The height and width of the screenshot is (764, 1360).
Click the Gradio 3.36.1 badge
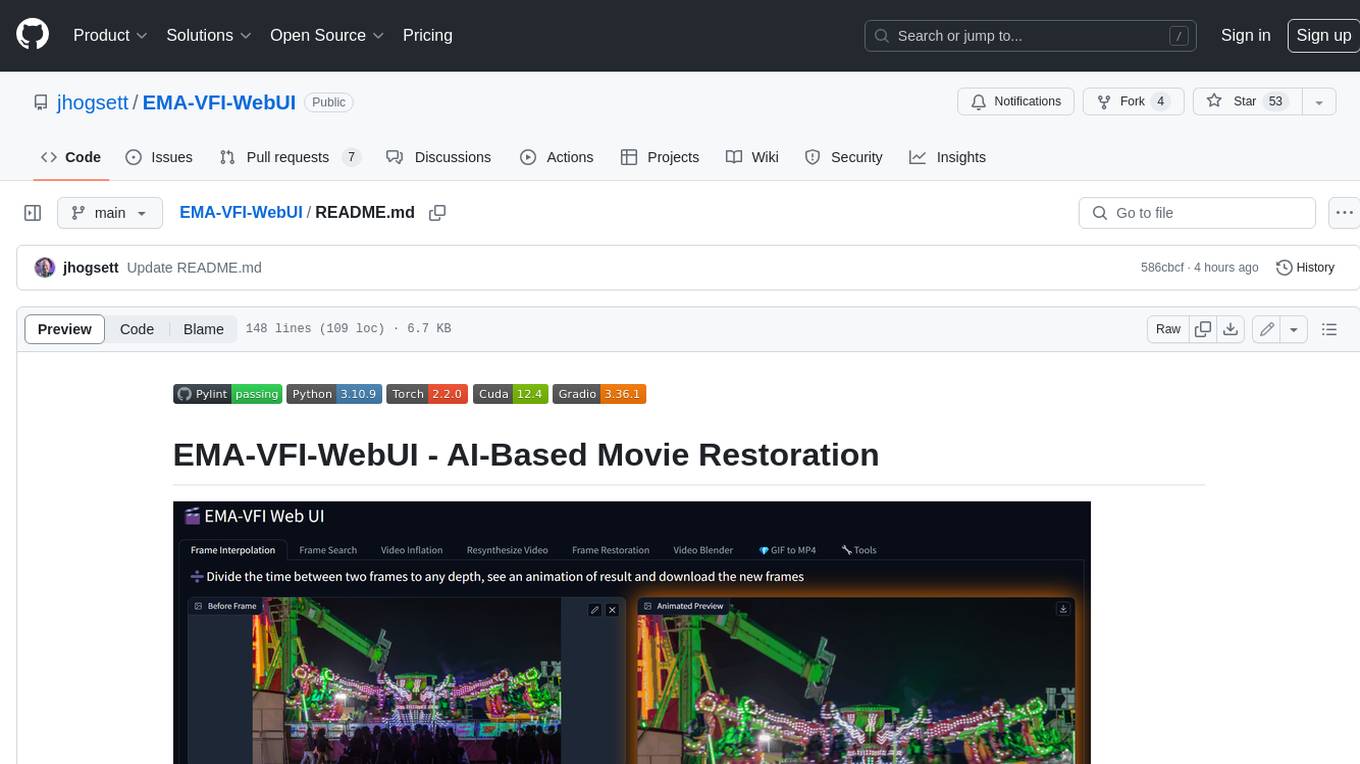pos(599,394)
